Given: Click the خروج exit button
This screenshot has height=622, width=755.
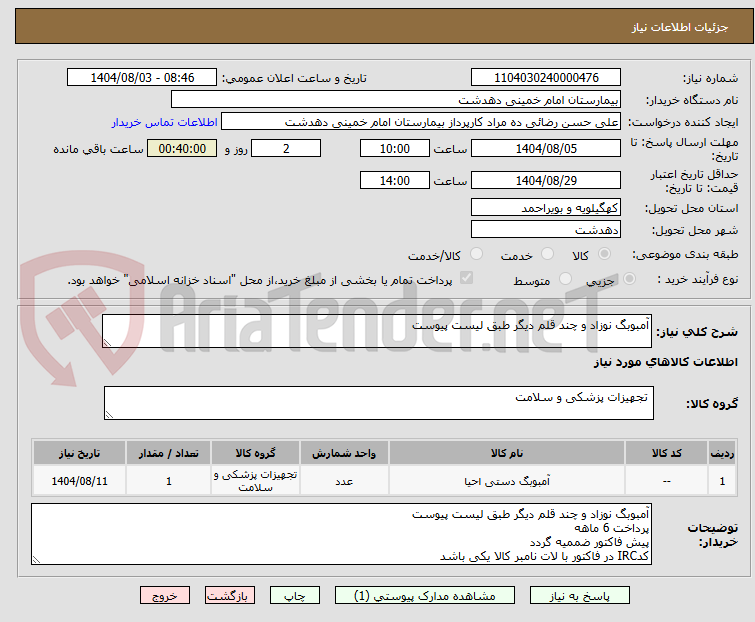Looking at the screenshot, I should [x=165, y=596].
